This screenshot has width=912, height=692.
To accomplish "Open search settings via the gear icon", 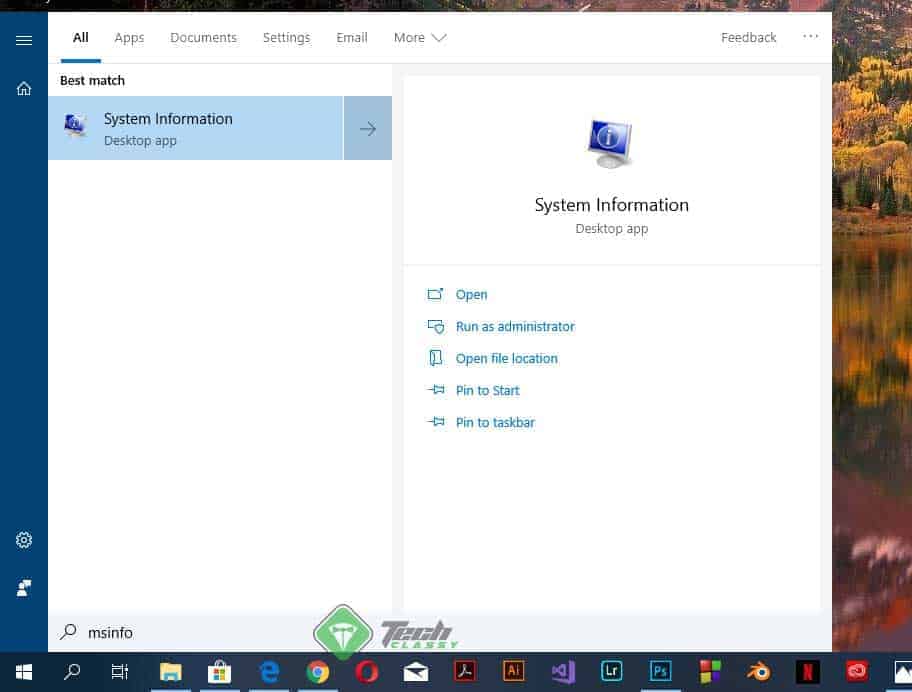I will pos(24,540).
